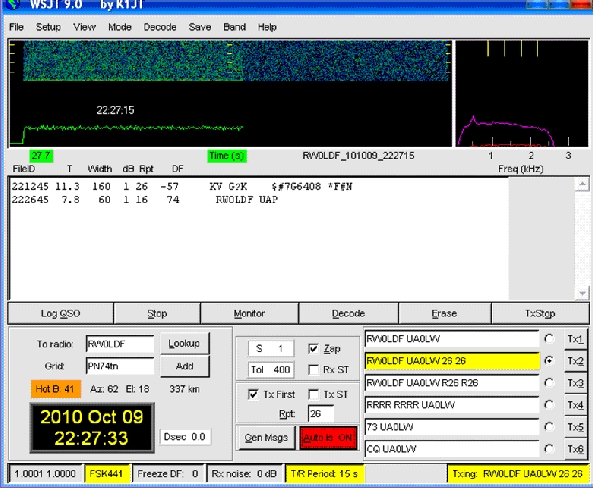Click the Tx2 transmit button

[575, 361]
